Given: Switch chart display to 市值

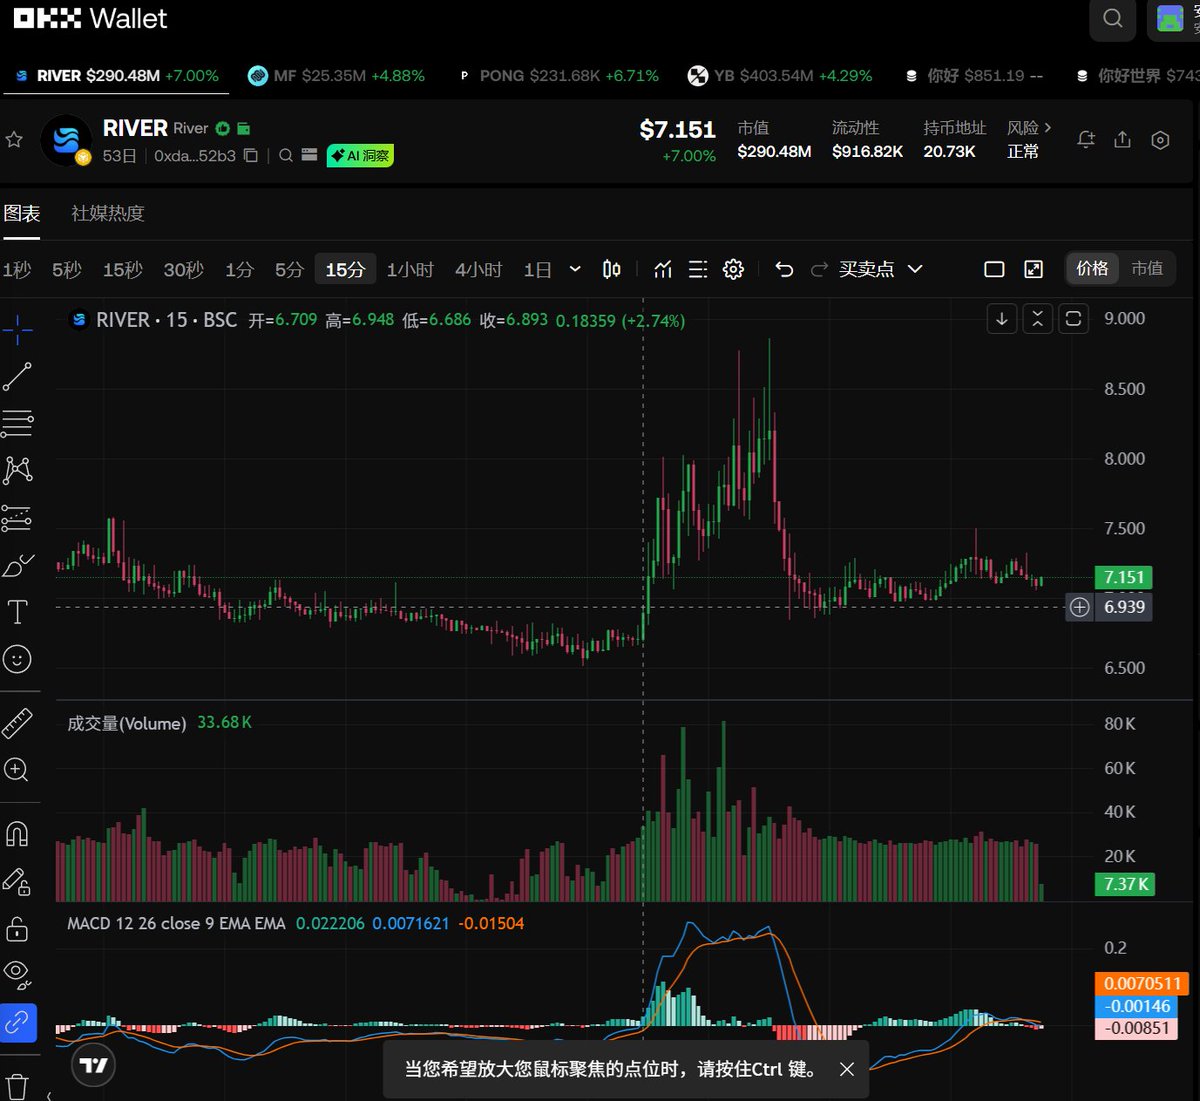Looking at the screenshot, I should click(1147, 268).
